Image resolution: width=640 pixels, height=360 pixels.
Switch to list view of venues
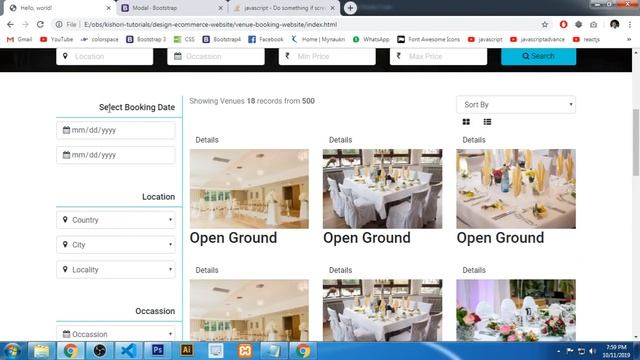(x=487, y=122)
